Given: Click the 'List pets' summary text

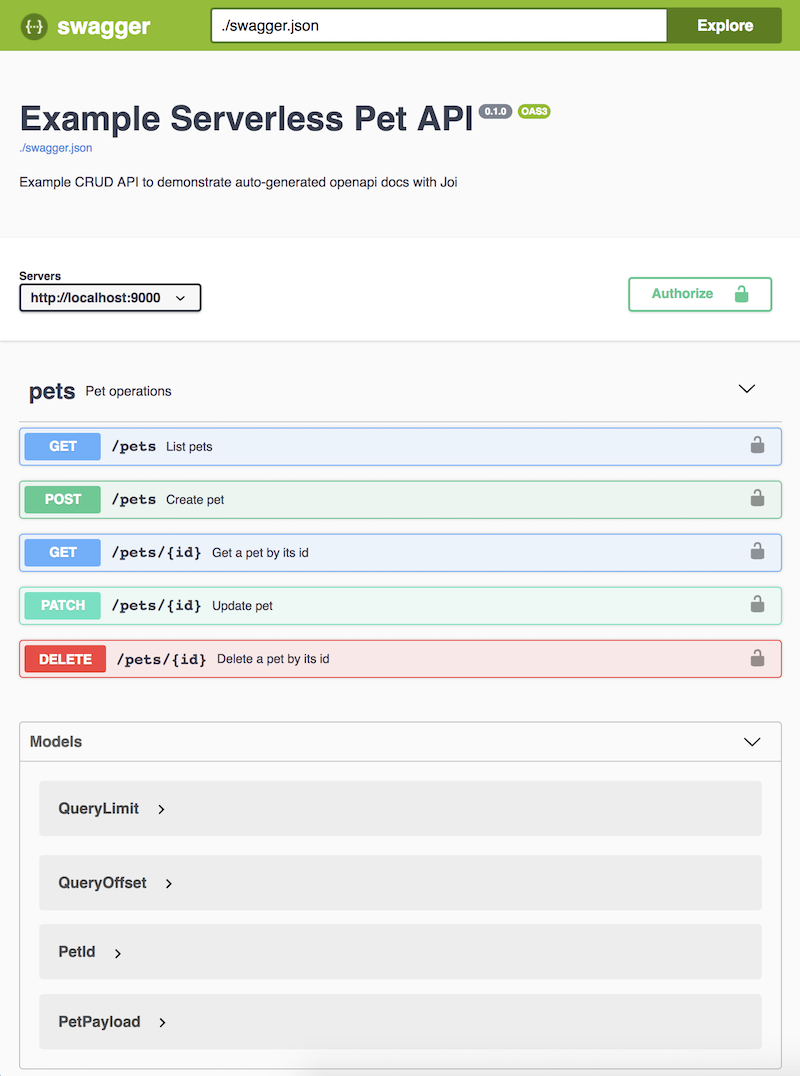Looking at the screenshot, I should coord(189,447).
